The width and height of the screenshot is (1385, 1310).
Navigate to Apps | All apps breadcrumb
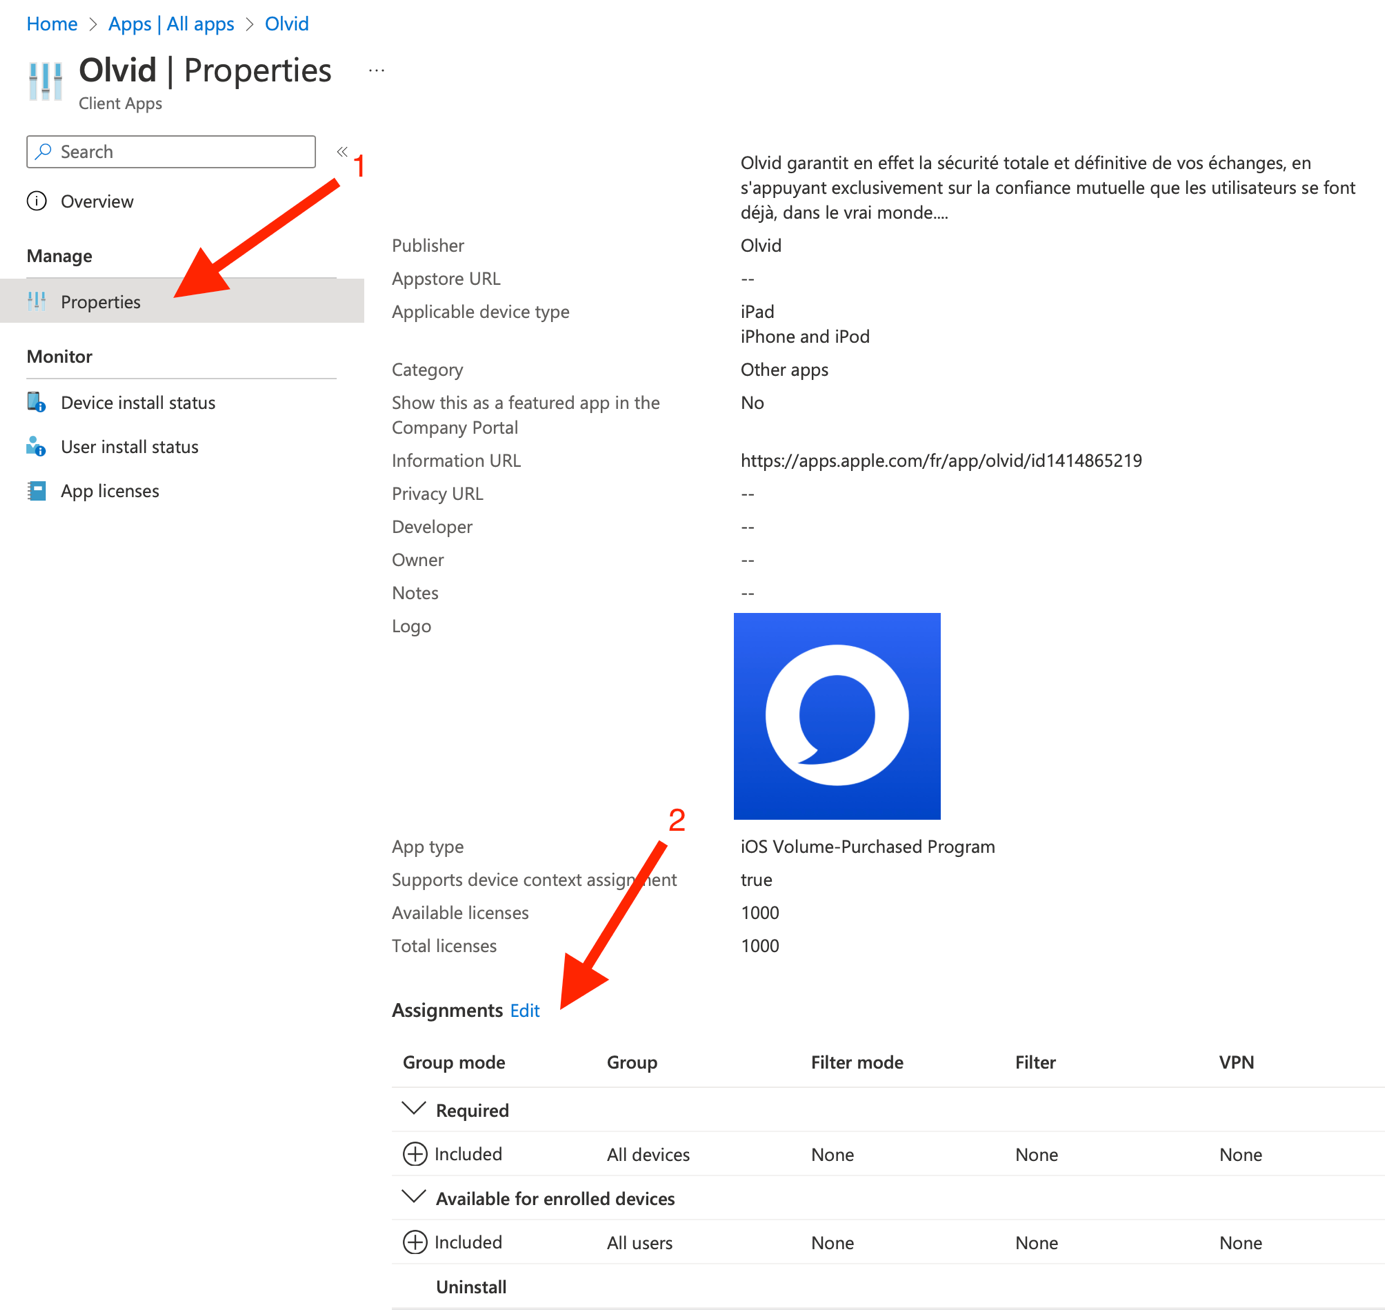coord(171,23)
